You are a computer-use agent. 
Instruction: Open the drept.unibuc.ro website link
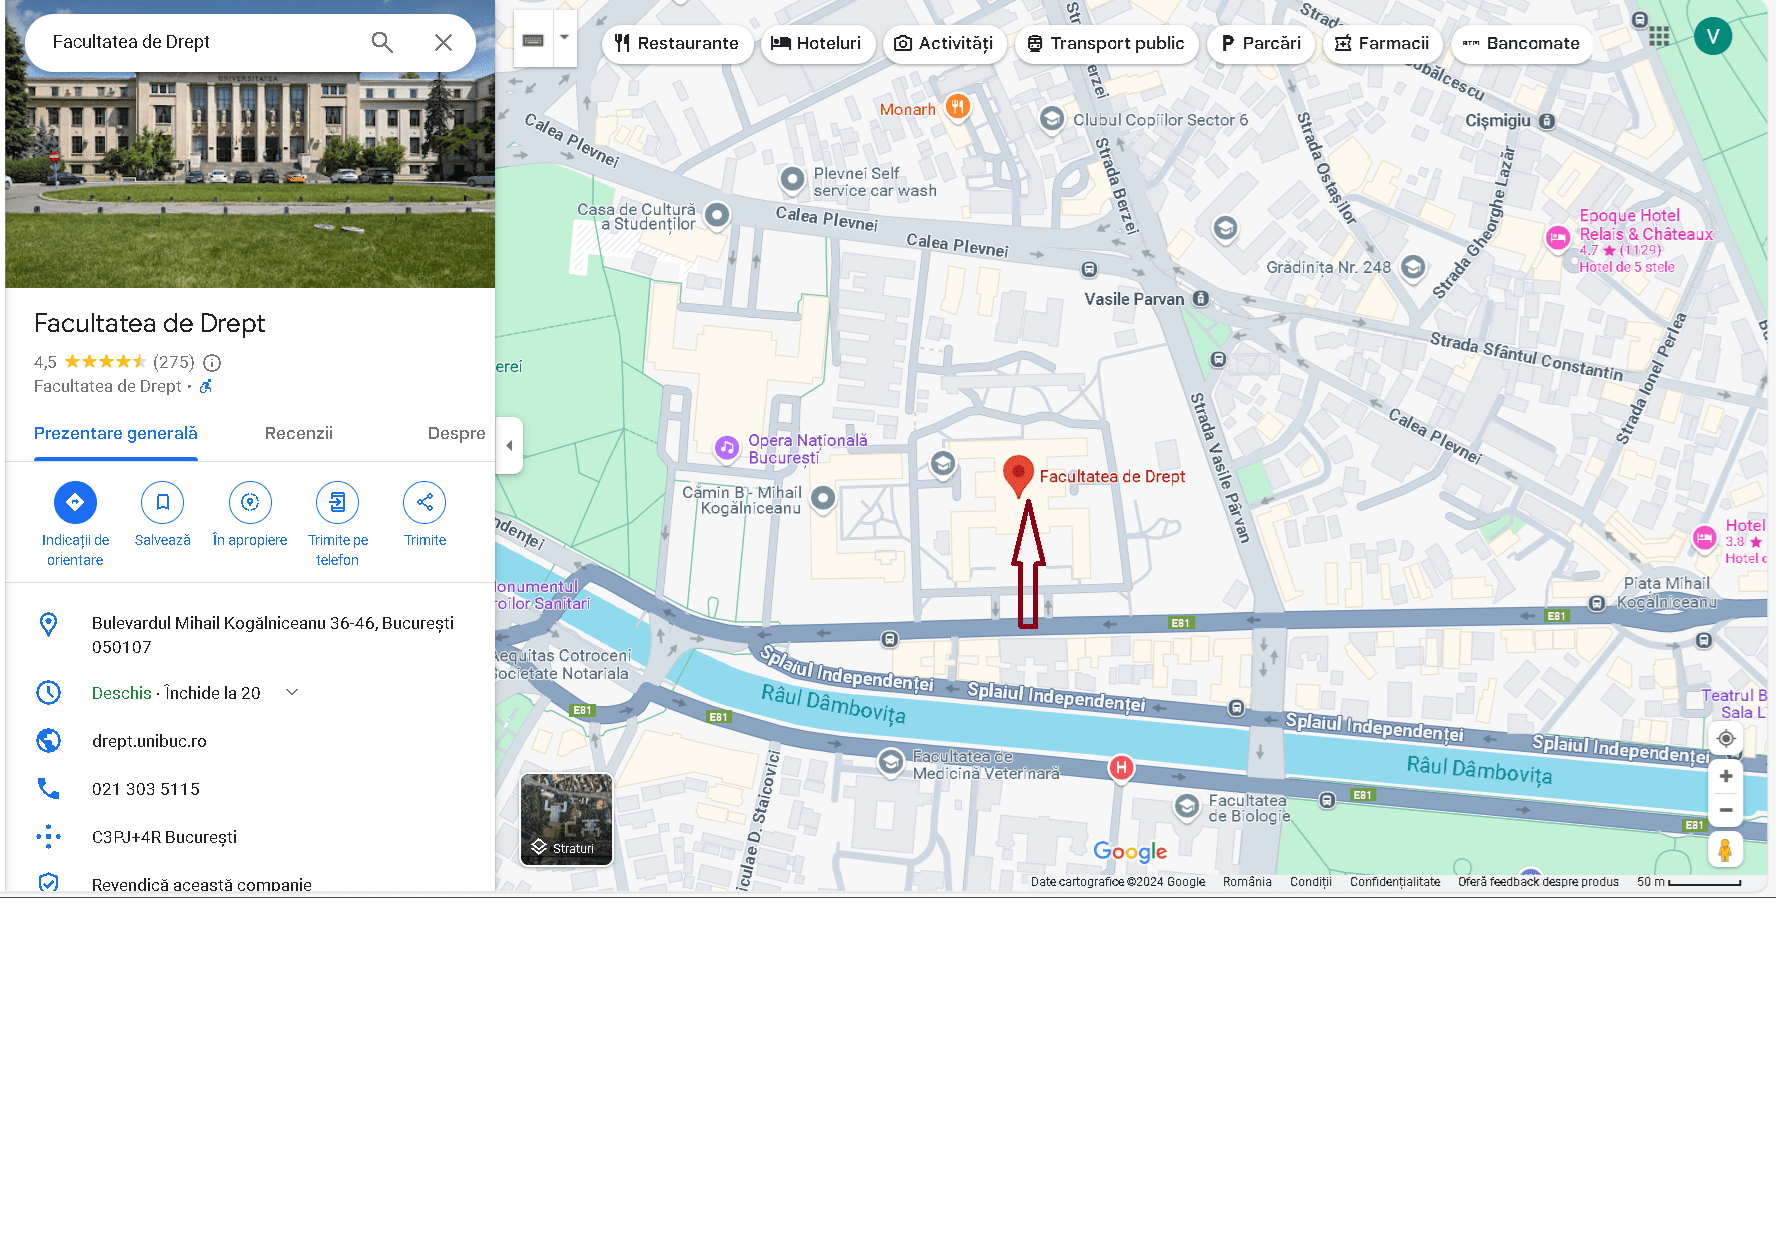[149, 741]
